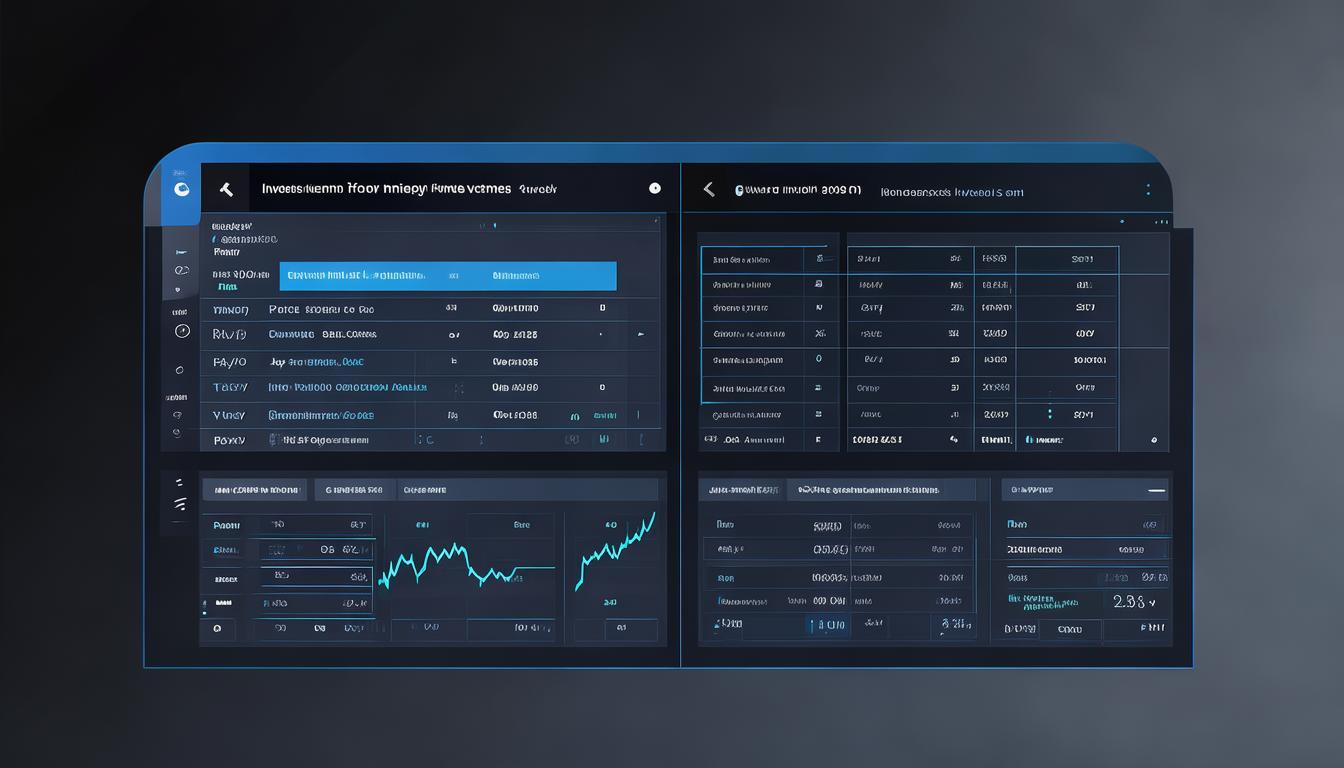Image resolution: width=1344 pixels, height=768 pixels.
Task: Expand the RIV/D row using its right arrow
Action: click(x=640, y=335)
